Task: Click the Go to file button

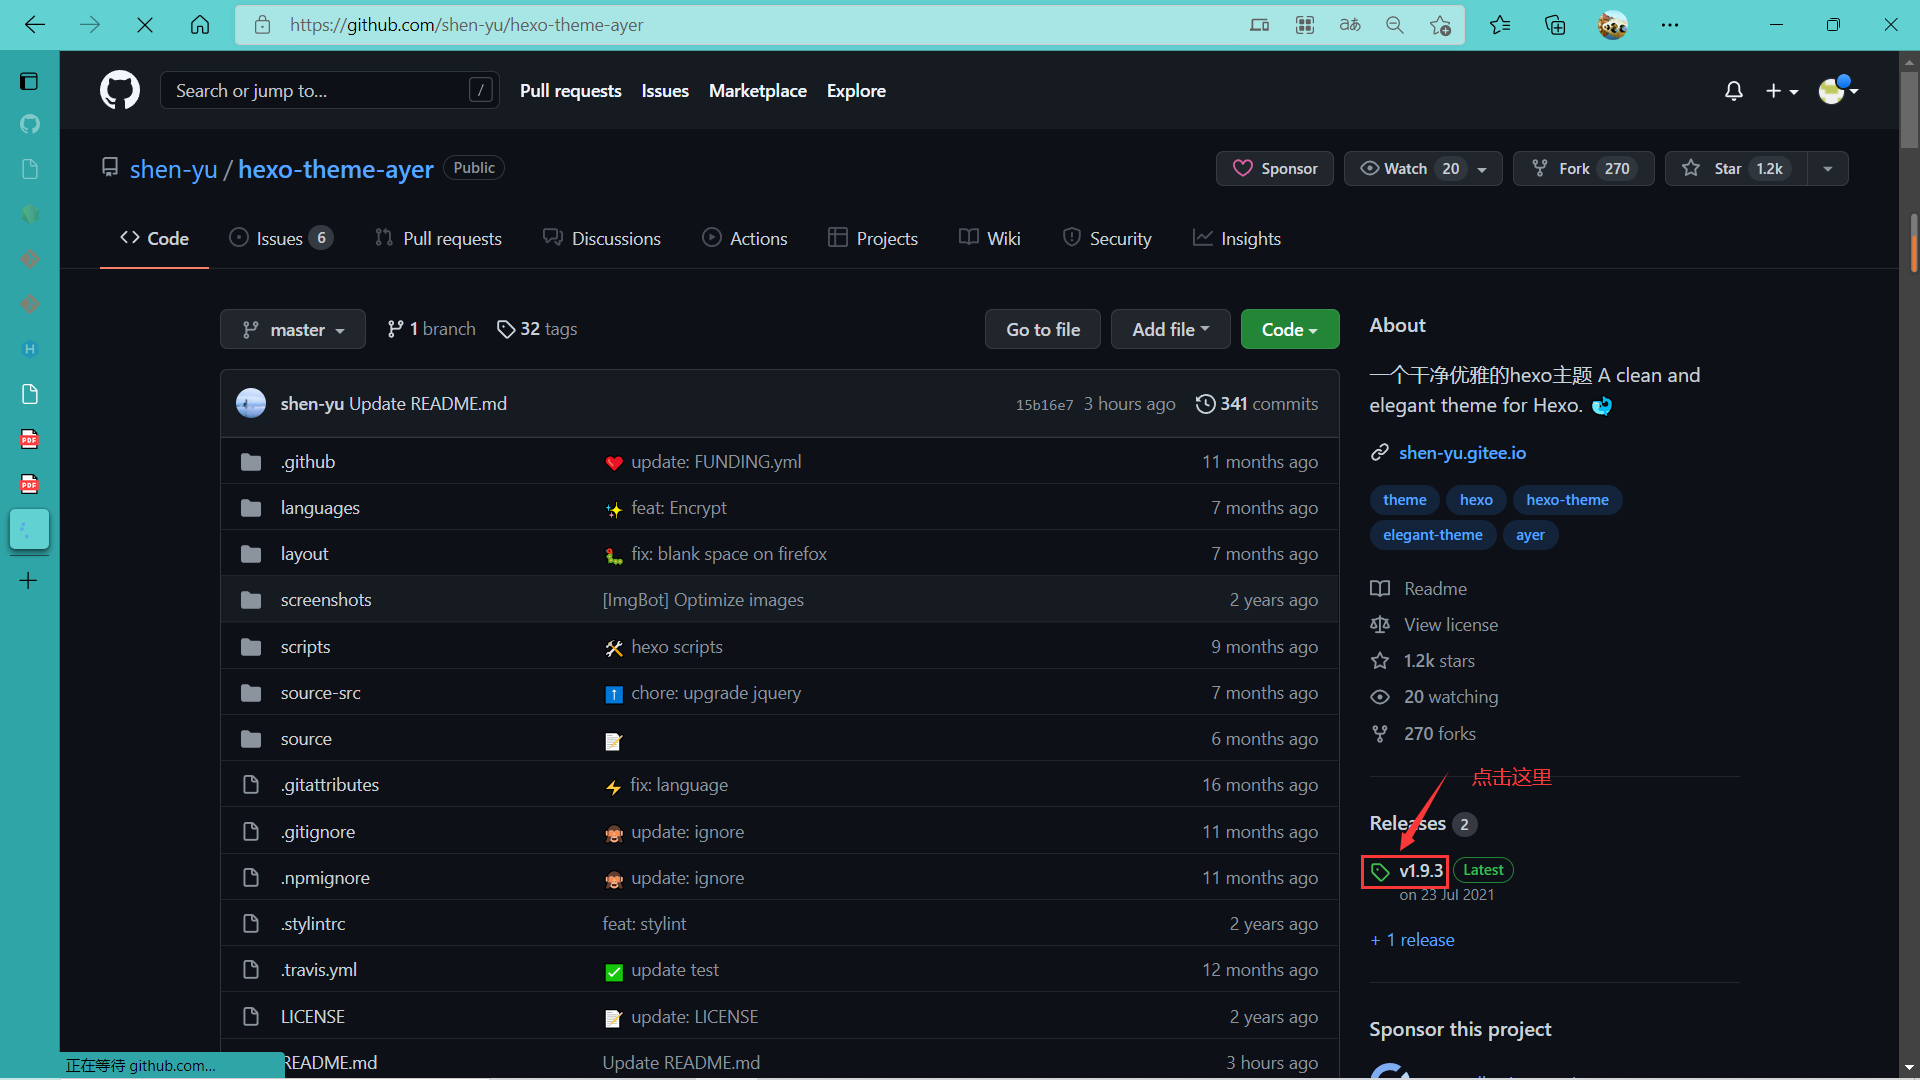Action: (x=1043, y=330)
